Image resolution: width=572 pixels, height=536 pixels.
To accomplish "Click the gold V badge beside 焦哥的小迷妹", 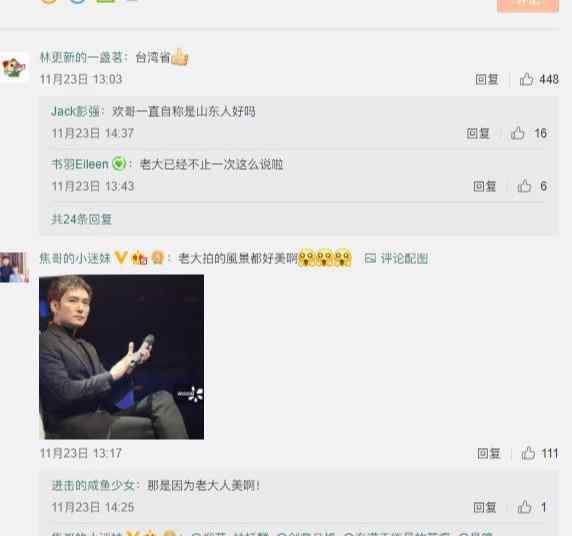I will tap(120, 258).
